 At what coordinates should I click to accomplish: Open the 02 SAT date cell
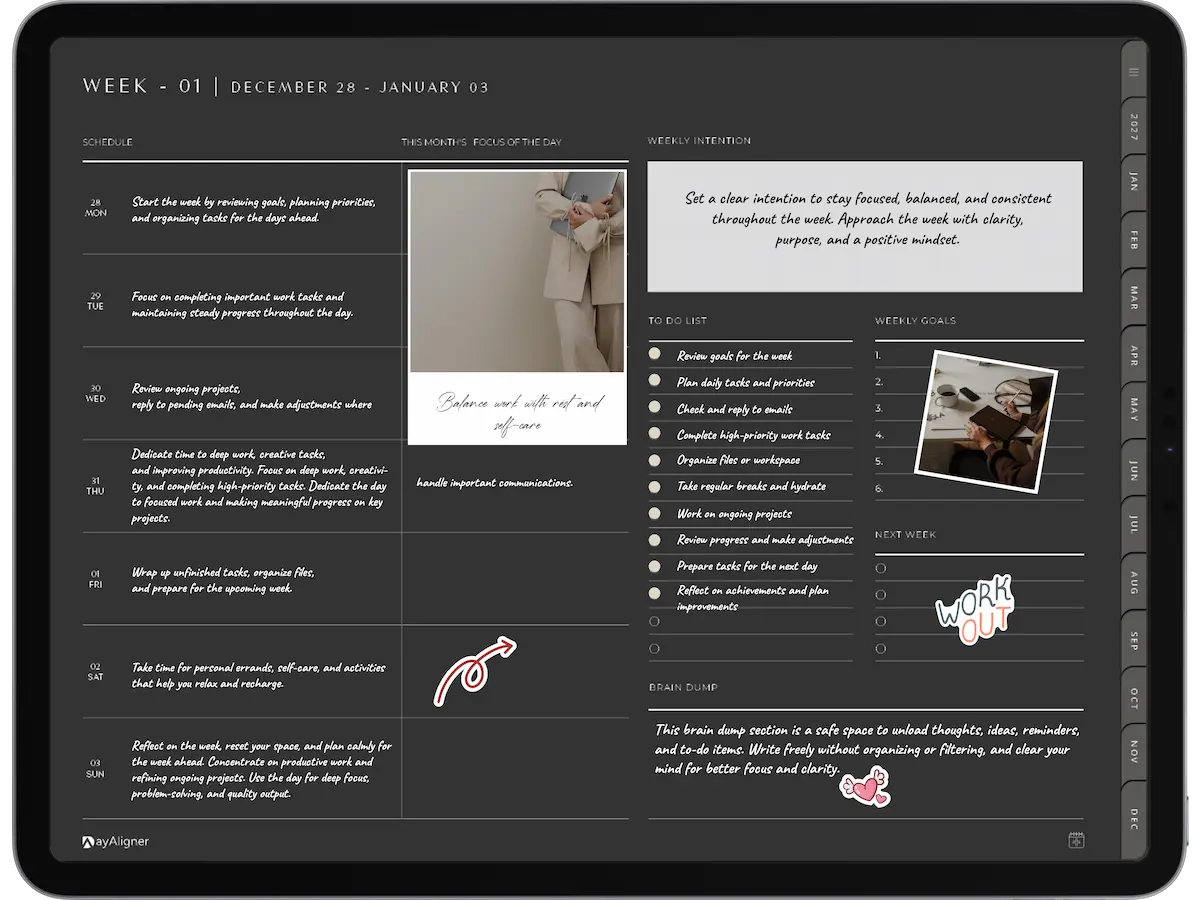click(96, 672)
